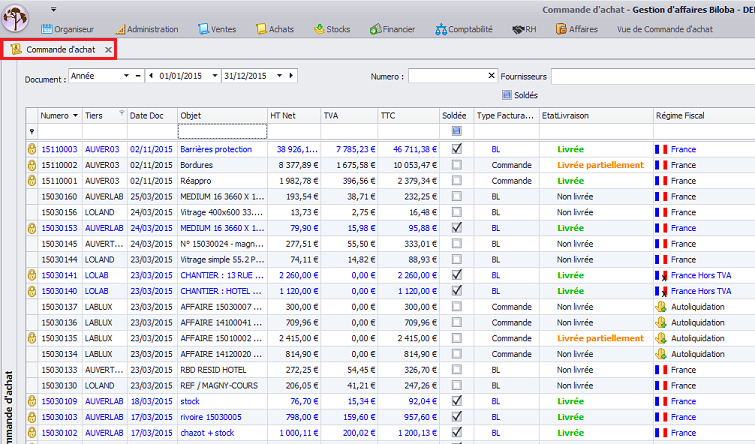Open the 31/12/2015 end date dropdown
The height and width of the screenshot is (444, 755).
click(279, 76)
